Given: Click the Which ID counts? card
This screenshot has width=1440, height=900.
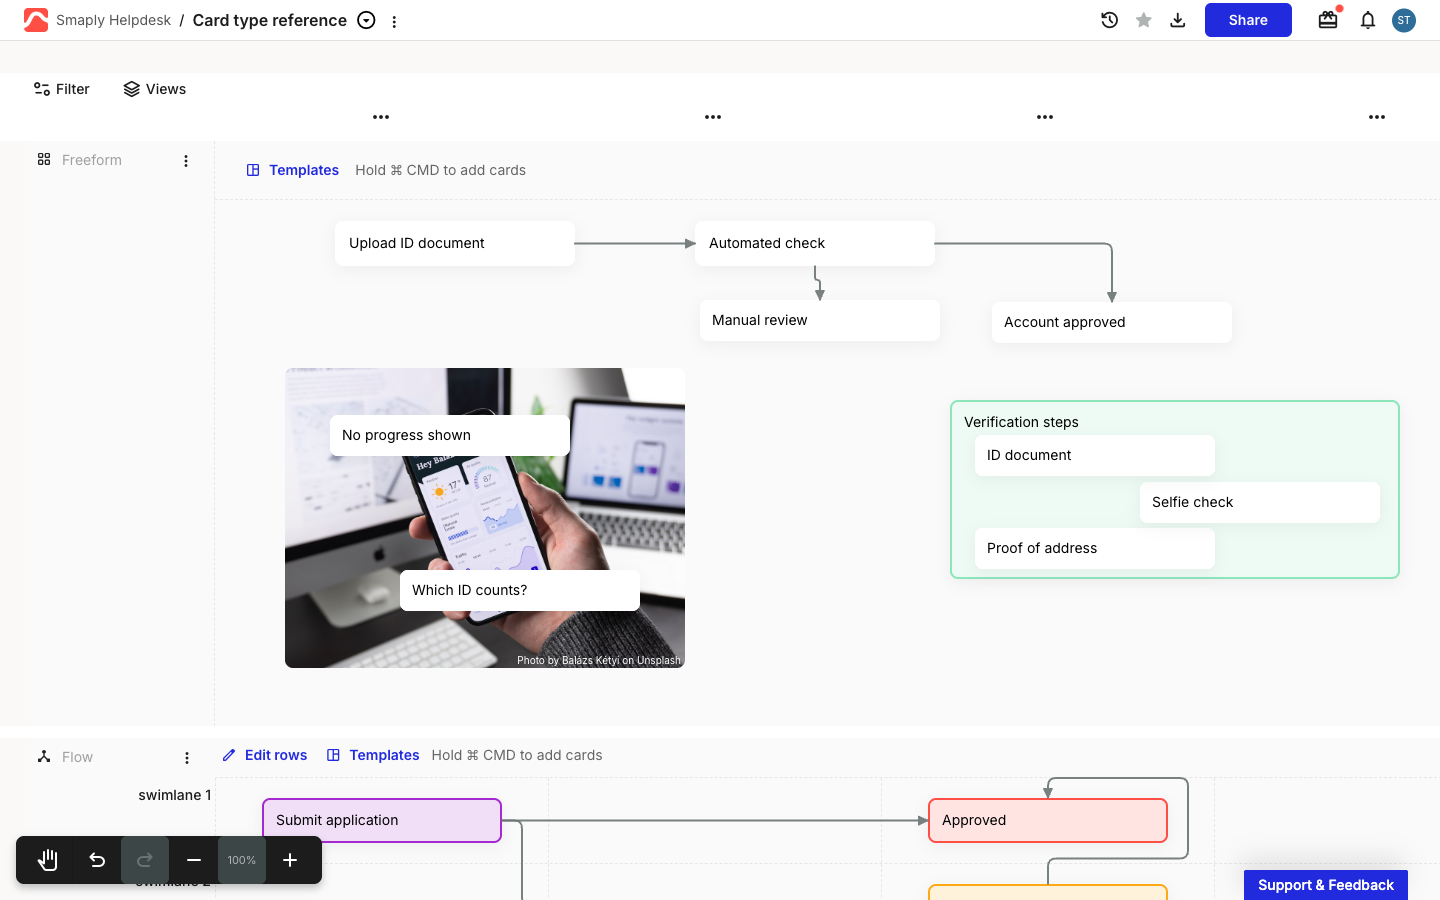Looking at the screenshot, I should tap(520, 590).
